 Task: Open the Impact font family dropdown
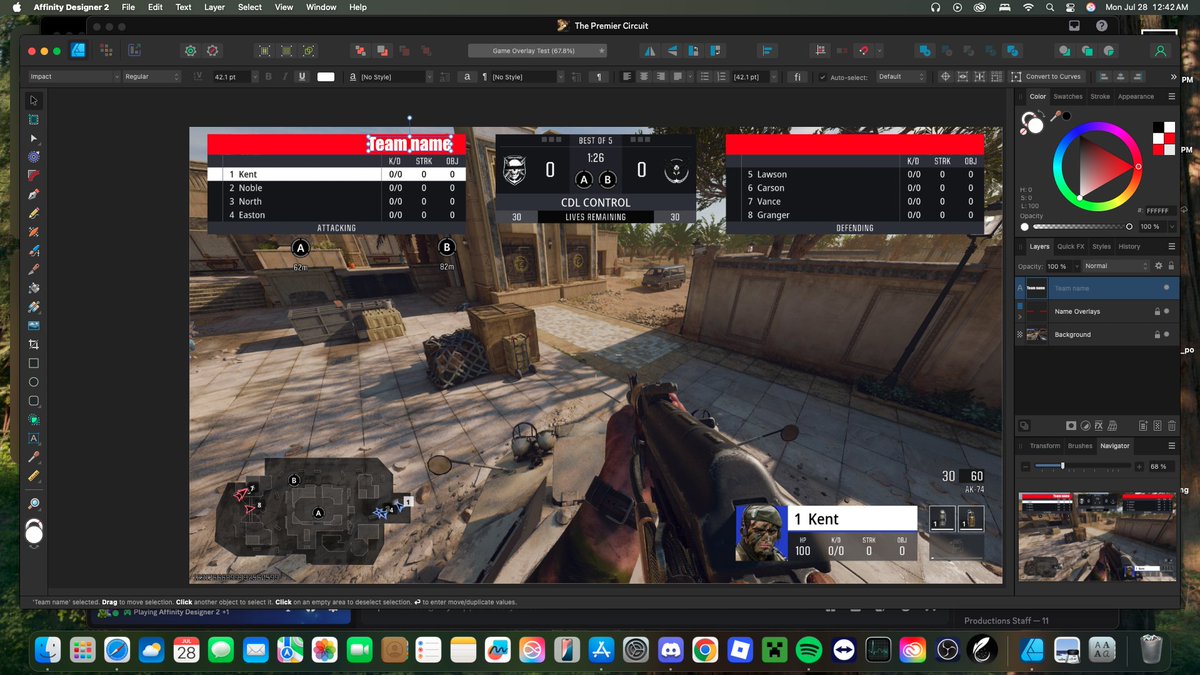point(74,76)
